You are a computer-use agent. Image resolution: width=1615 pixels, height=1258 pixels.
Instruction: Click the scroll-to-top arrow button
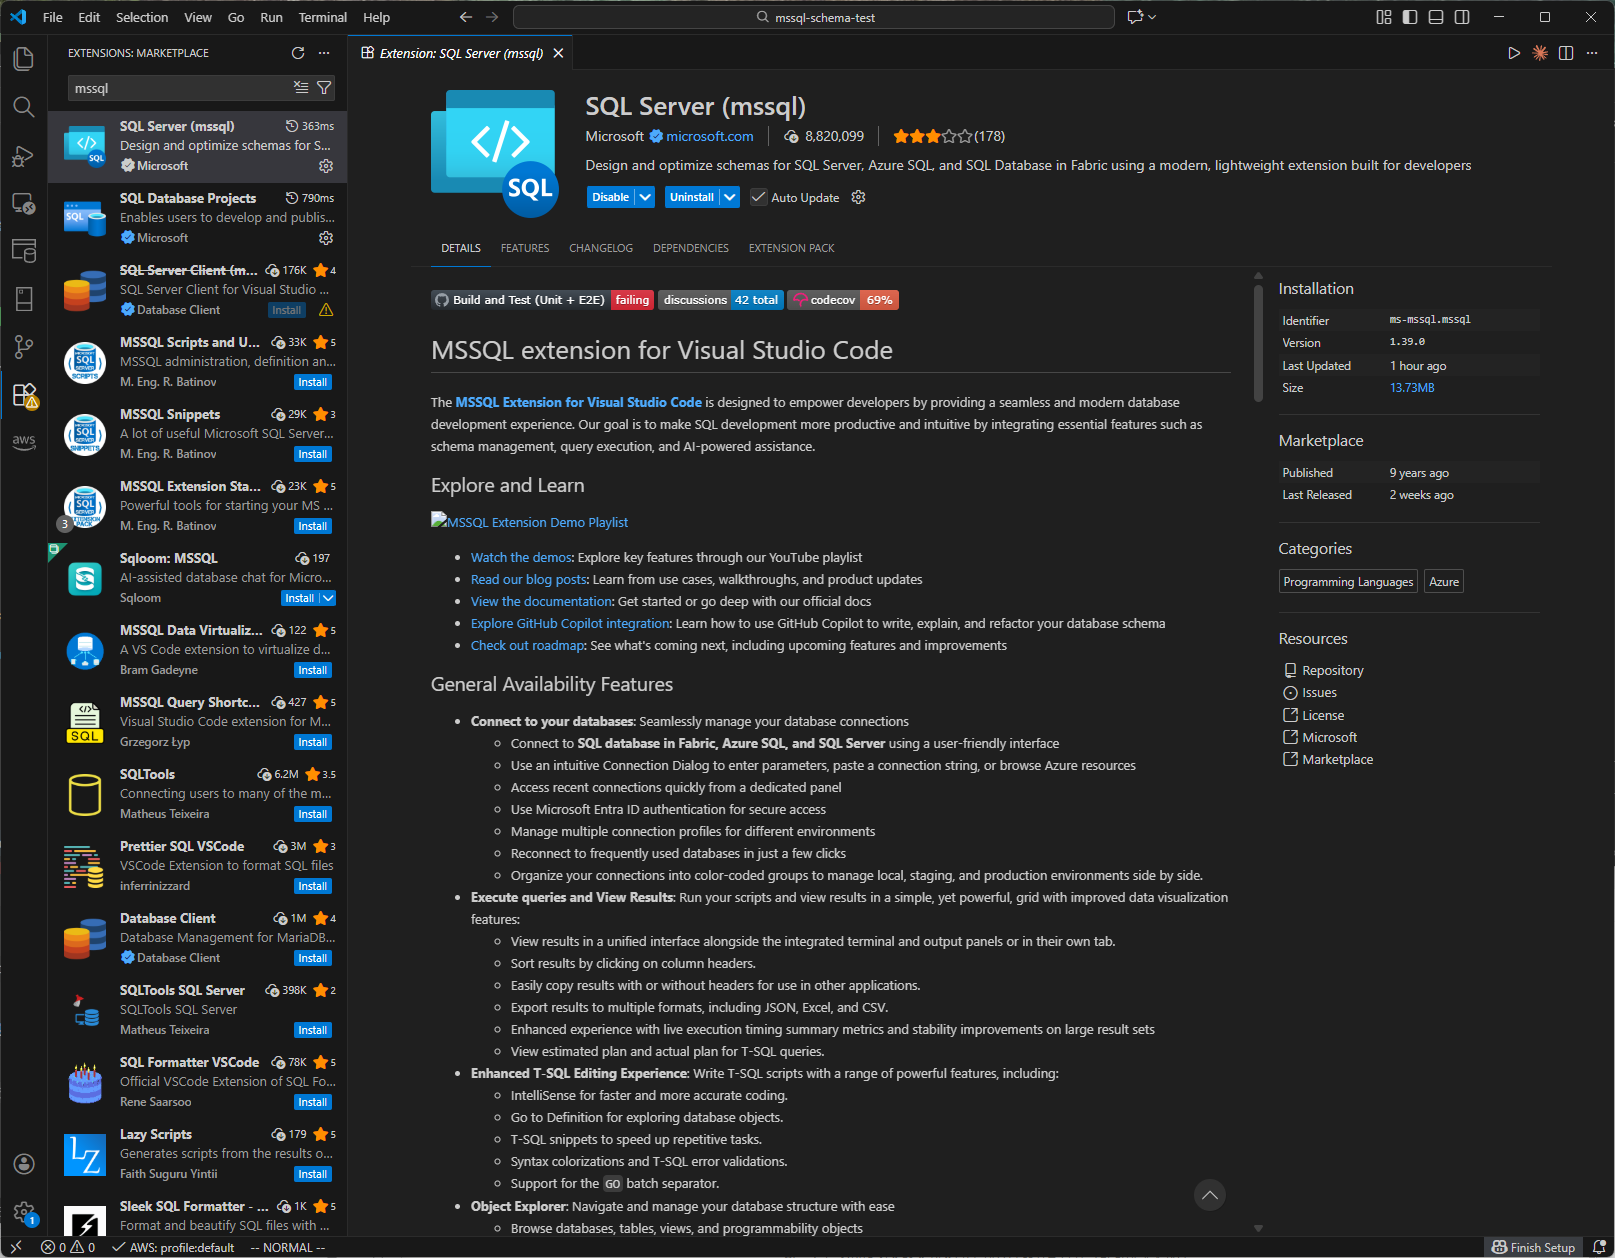point(1210,1195)
